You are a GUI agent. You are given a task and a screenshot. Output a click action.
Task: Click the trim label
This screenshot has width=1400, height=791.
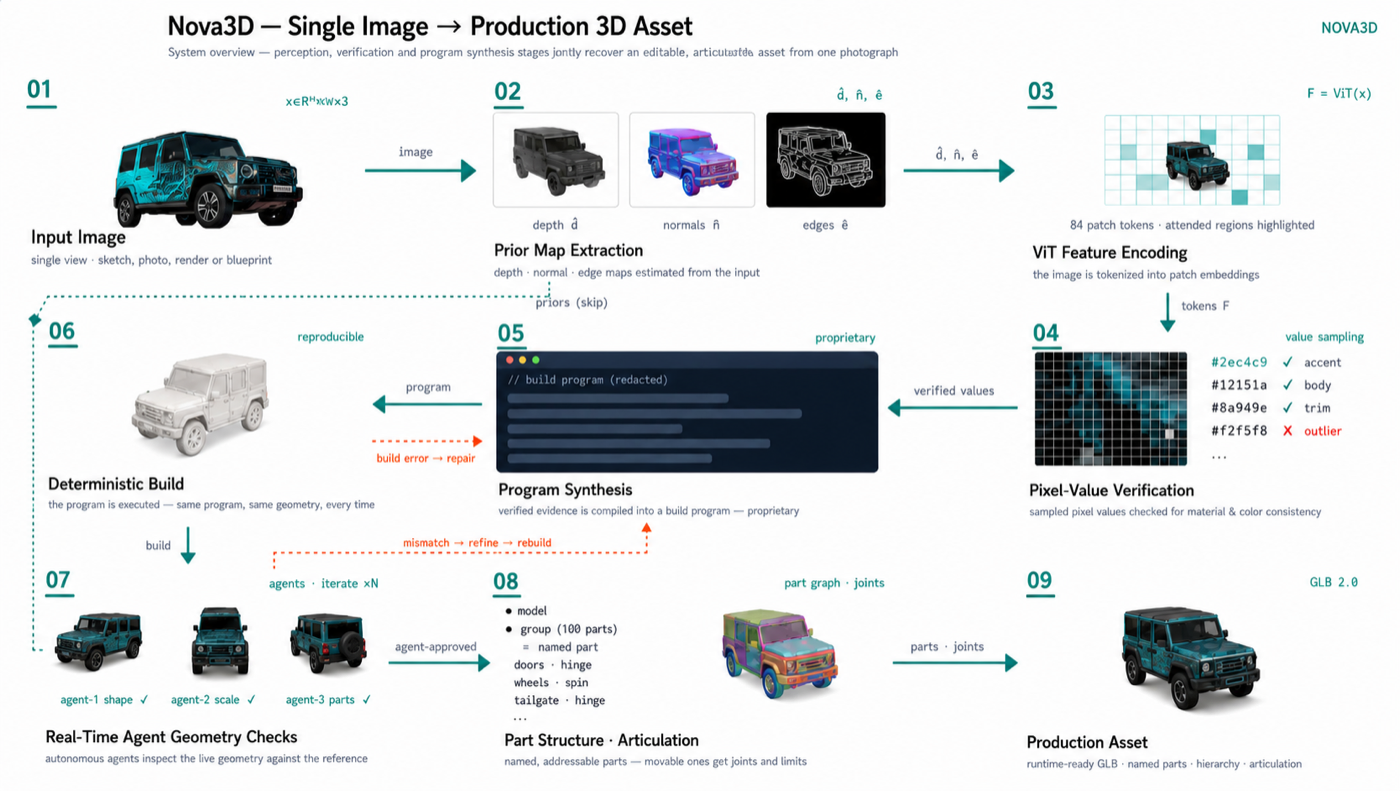[1317, 408]
